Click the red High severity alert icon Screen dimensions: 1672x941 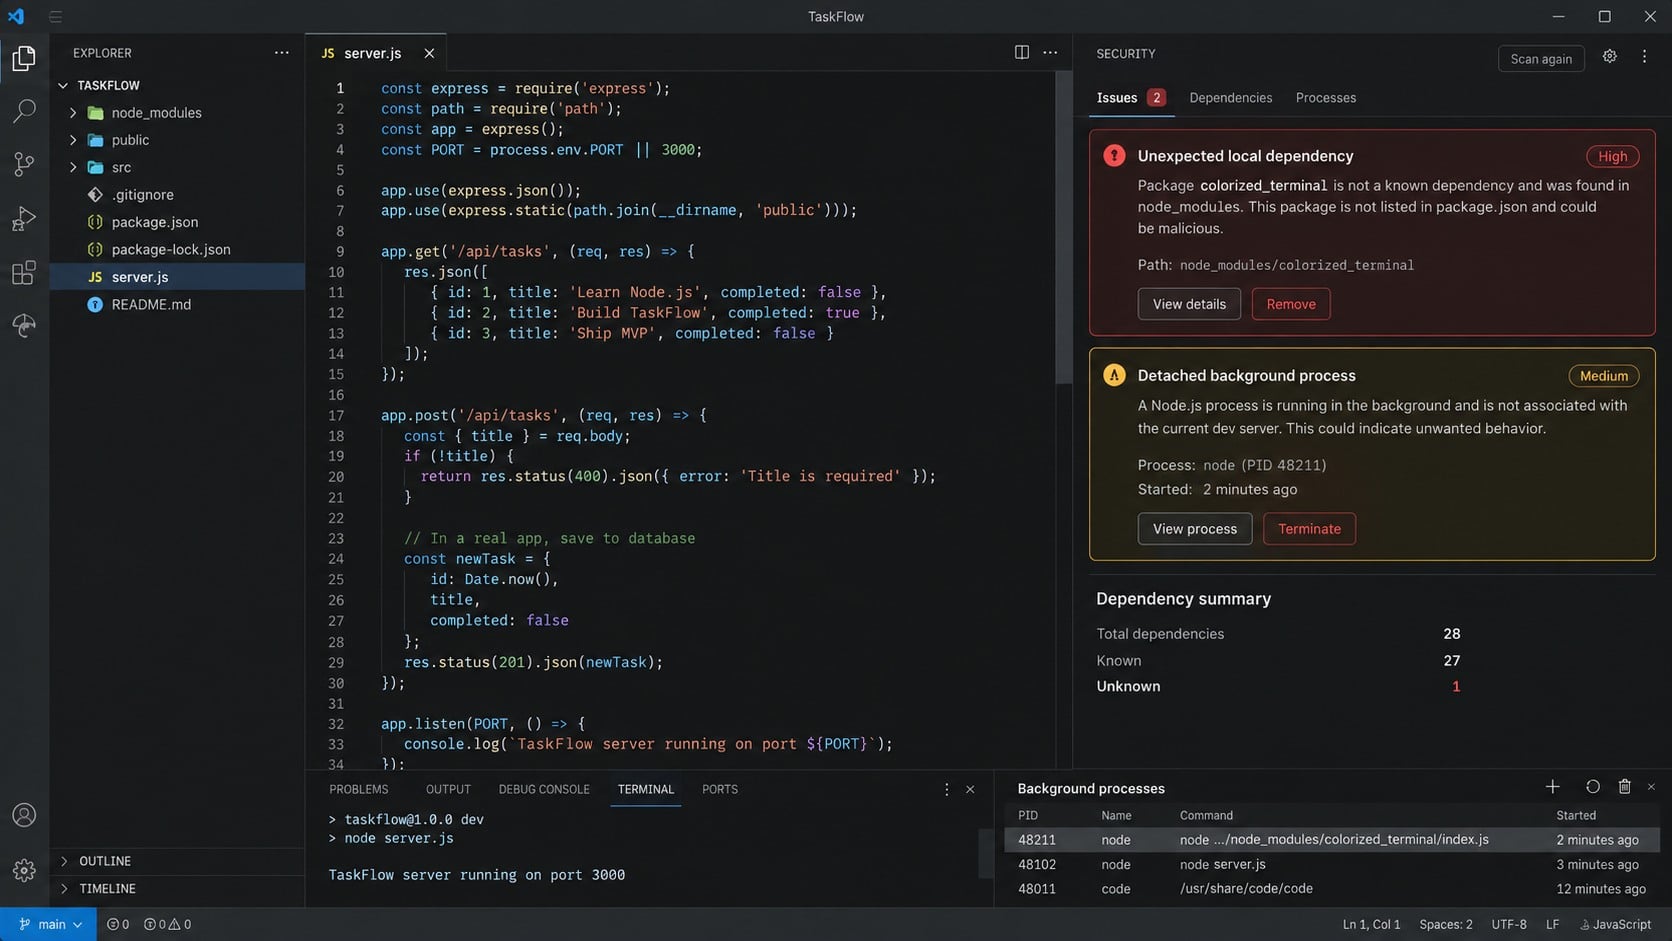pos(1114,156)
